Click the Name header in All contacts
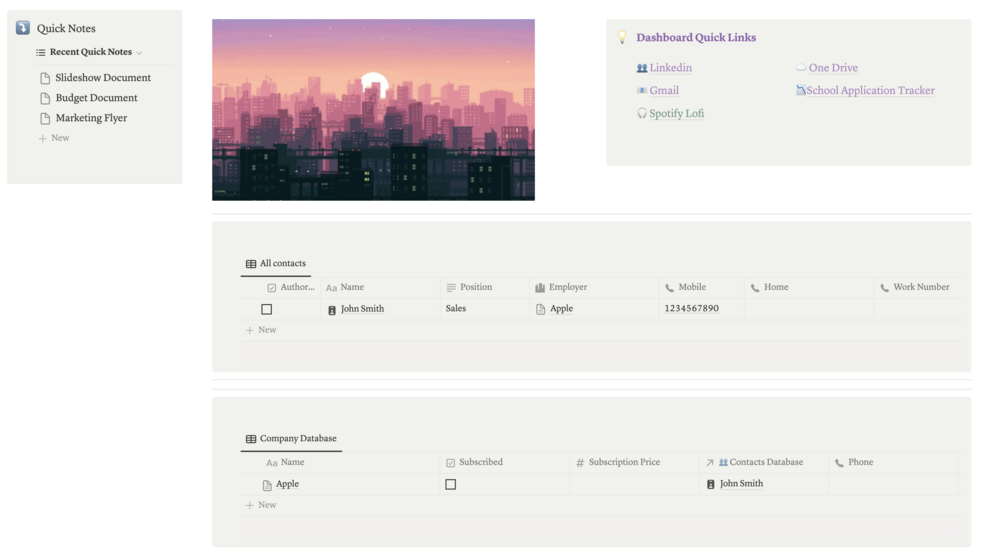This screenshot has height=557, width=1005. pyautogui.click(x=352, y=287)
